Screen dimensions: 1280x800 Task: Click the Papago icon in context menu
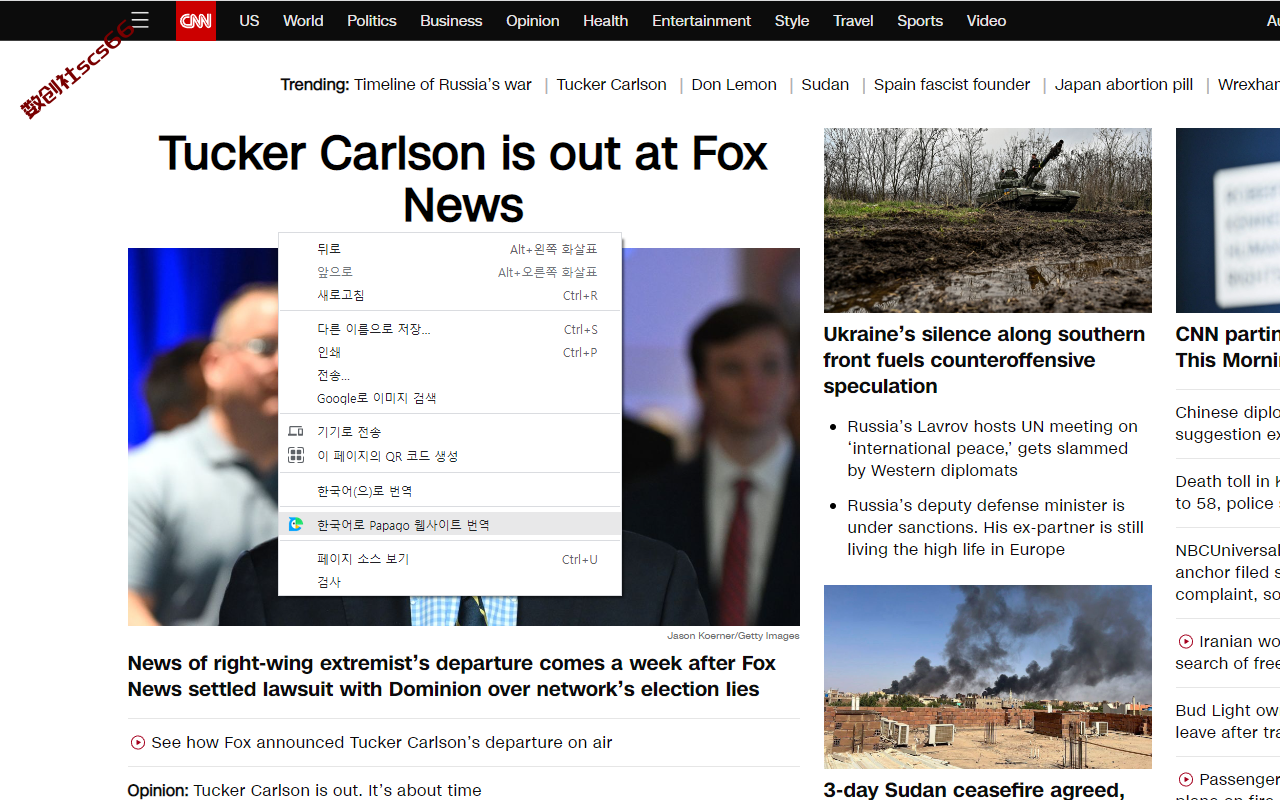tap(296, 524)
